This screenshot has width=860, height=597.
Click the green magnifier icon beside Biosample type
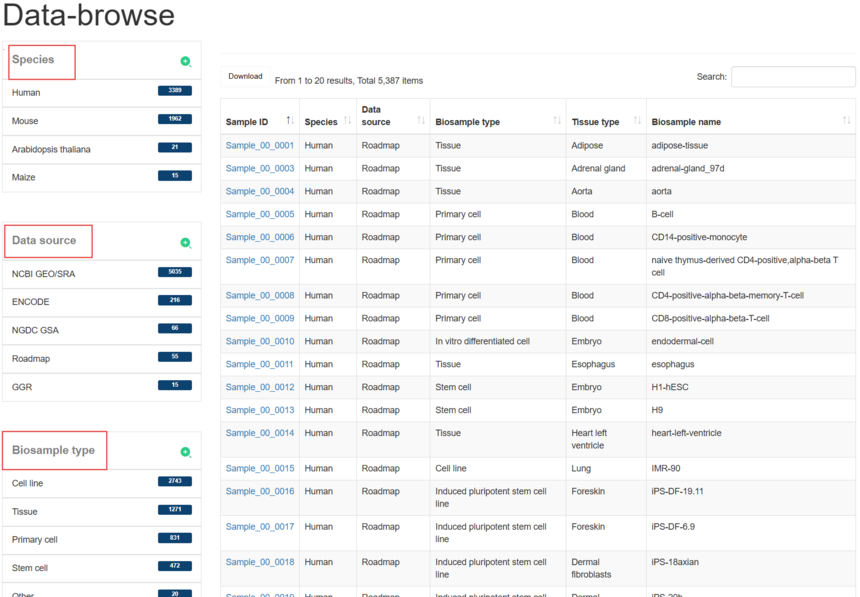point(185,453)
